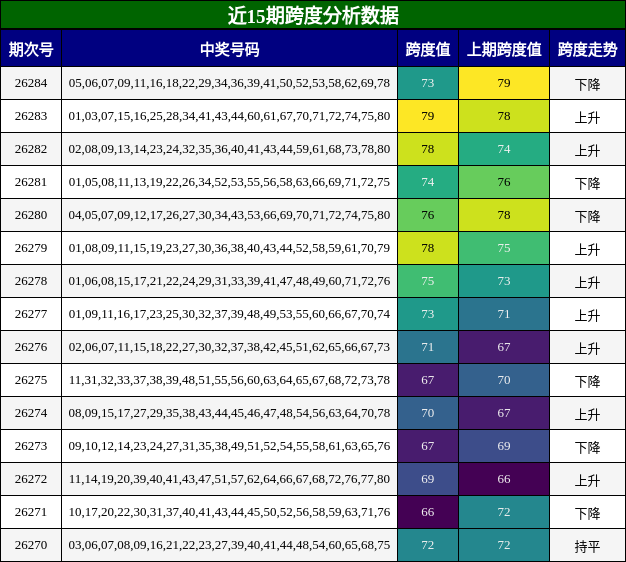This screenshot has height=562, width=626.
Task: Select the 期次号 column header
Action: (31, 50)
